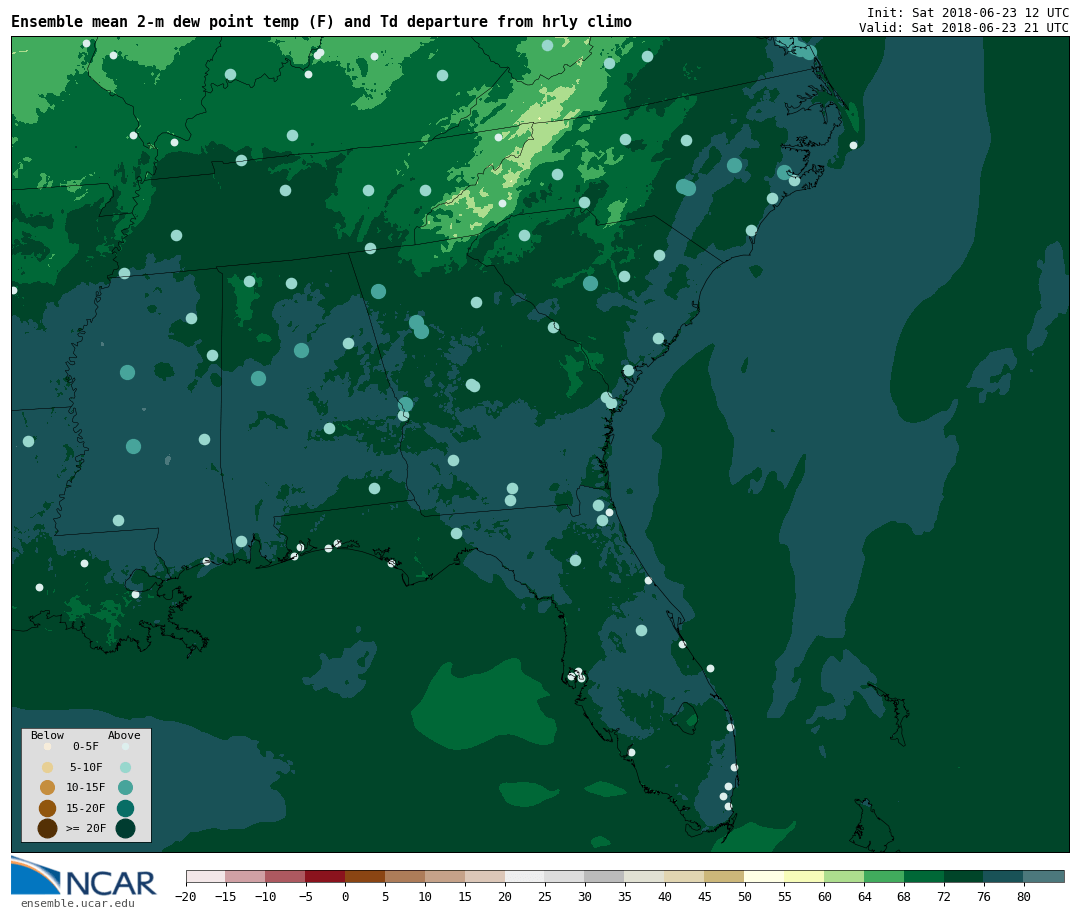Pick the colorbar swatch between -10 and -5
1080x915 pixels.
tap(285, 876)
